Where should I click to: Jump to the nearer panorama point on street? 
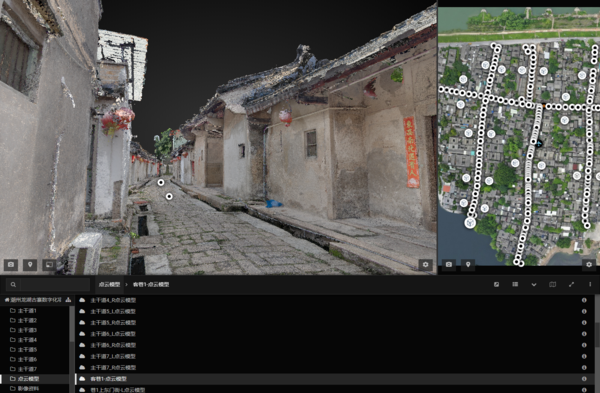coord(169,196)
